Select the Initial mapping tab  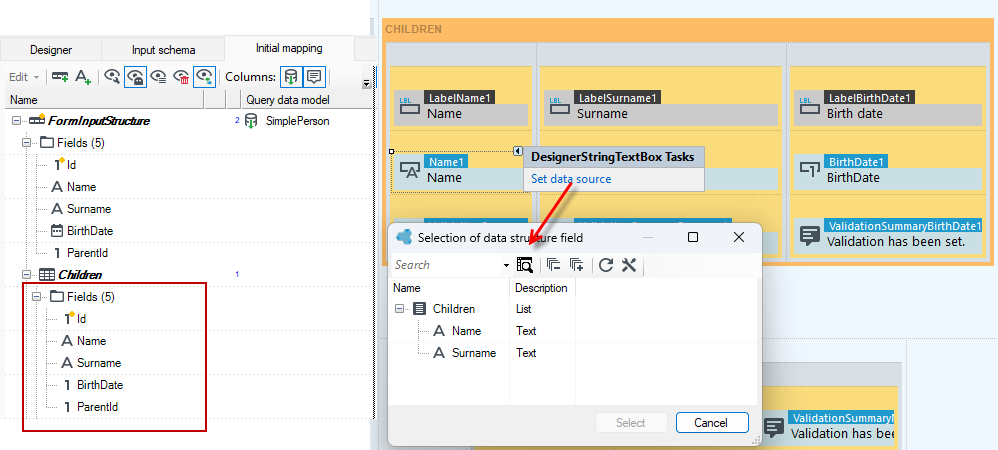point(289,48)
